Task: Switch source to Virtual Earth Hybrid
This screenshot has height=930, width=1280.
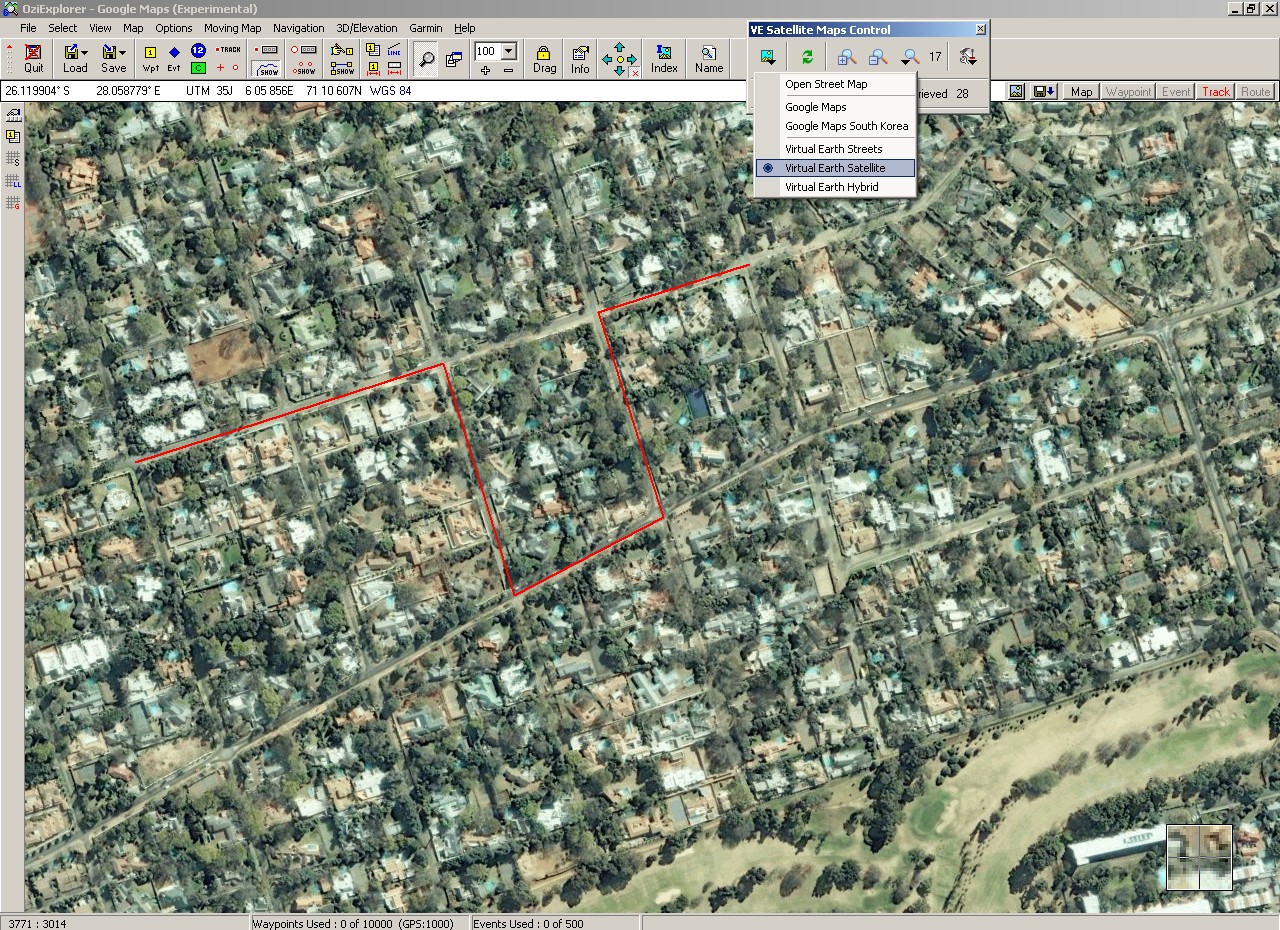Action: pos(833,187)
